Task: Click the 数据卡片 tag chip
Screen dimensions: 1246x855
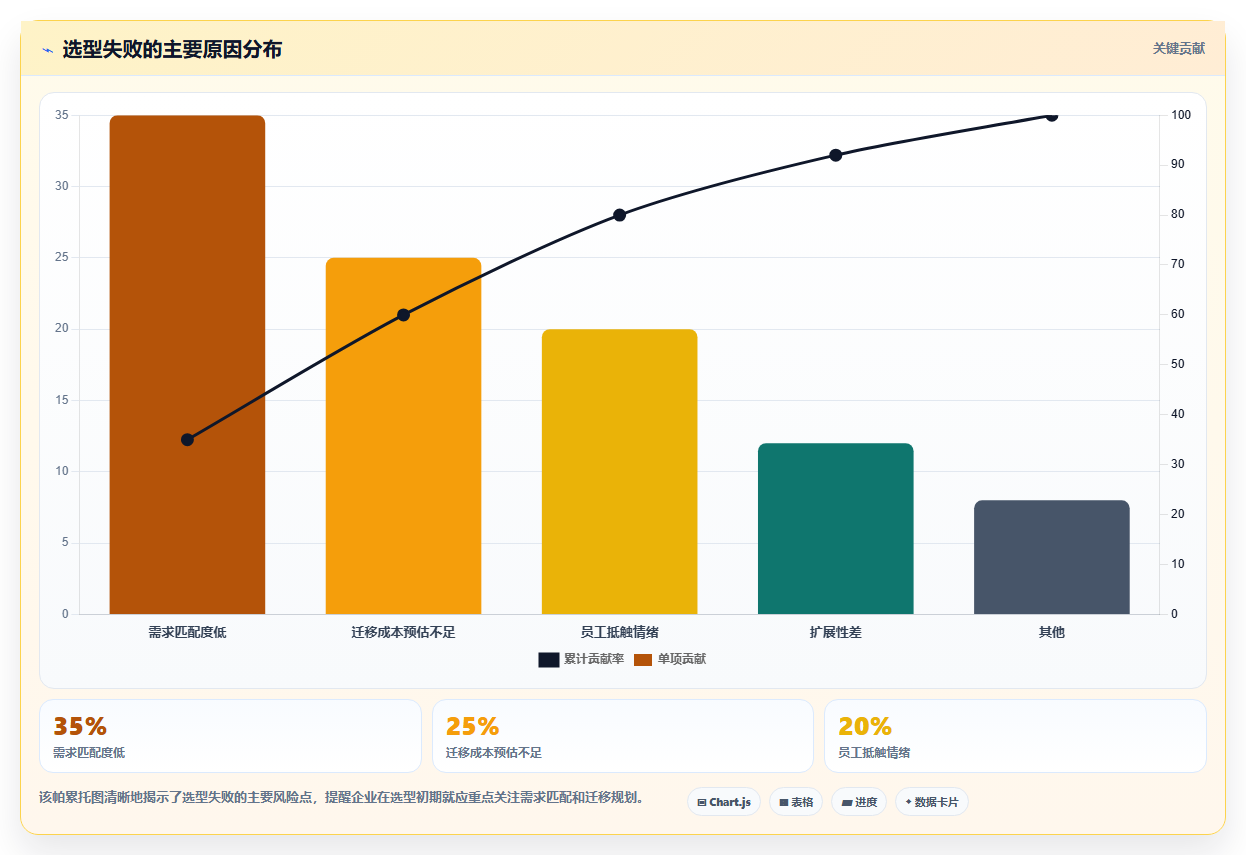Action: (x=932, y=802)
